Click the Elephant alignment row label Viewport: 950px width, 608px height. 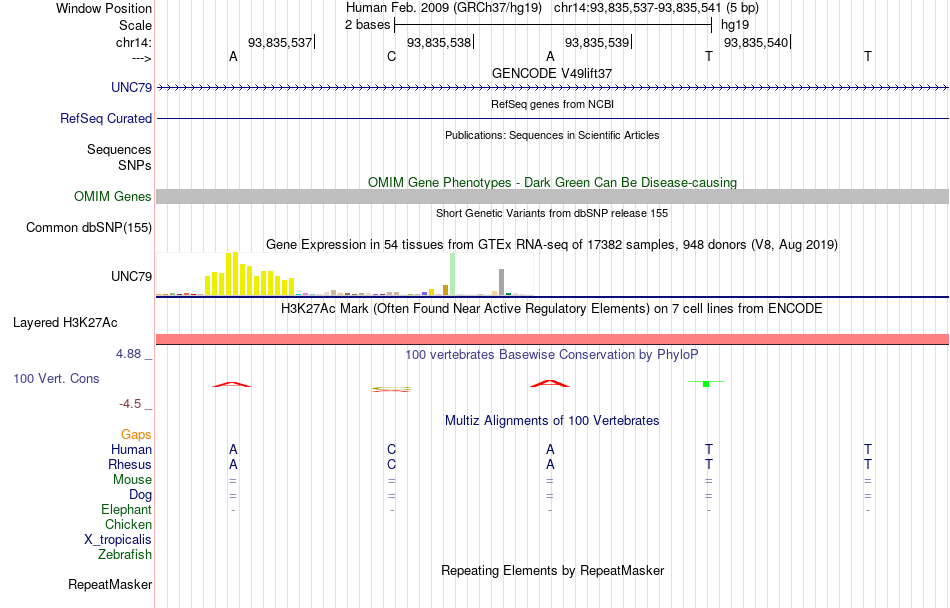(126, 509)
